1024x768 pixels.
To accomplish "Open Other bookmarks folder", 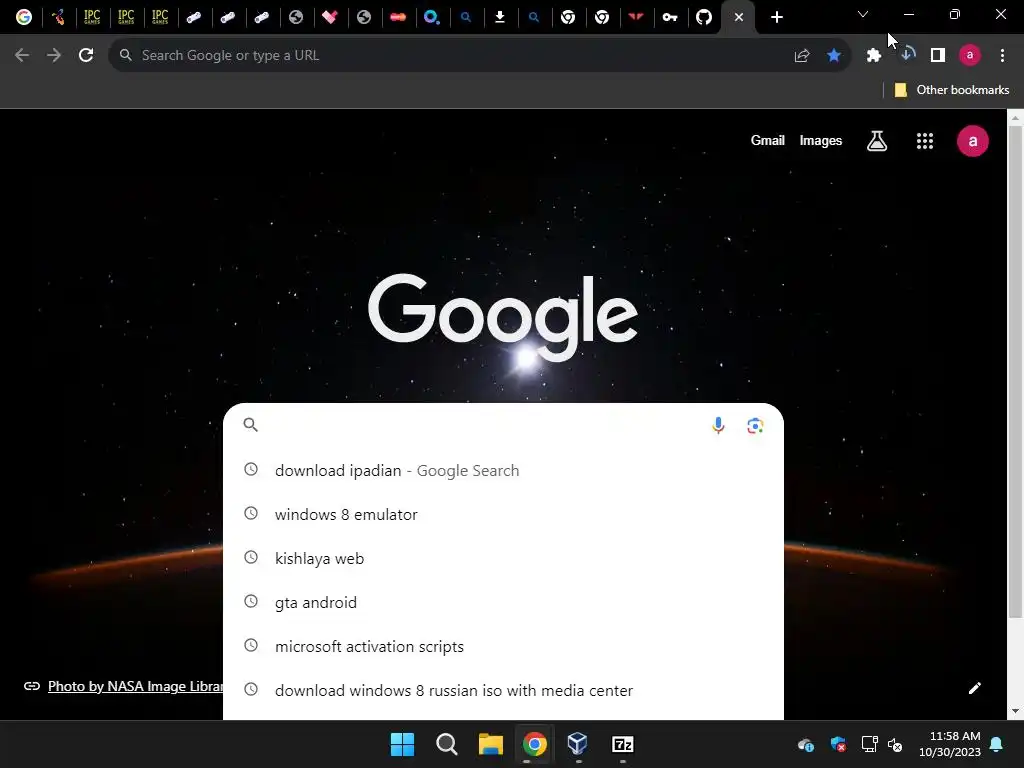I will (952, 90).
